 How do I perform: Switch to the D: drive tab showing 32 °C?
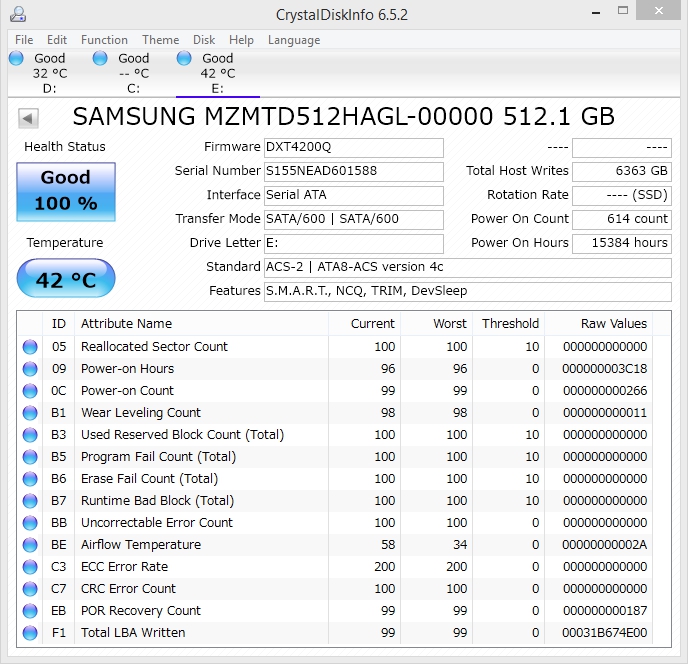point(50,73)
